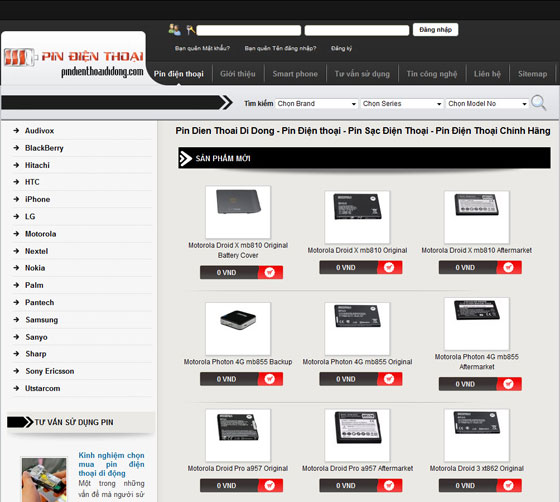This screenshot has height=502, width=560.
Task: Click the Motorola Photon 4G mb855 Original title
Action: pyautogui.click(x=357, y=362)
